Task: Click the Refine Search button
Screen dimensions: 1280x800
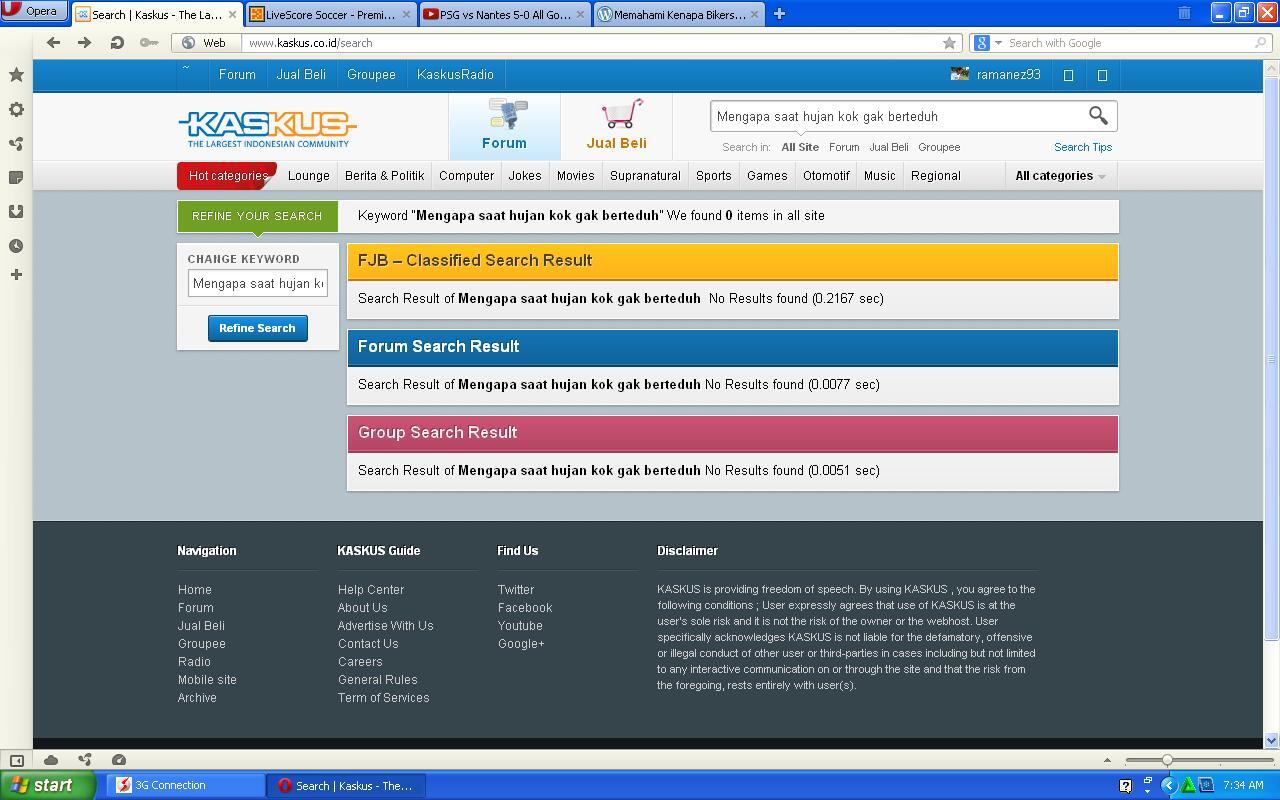Action: point(258,328)
